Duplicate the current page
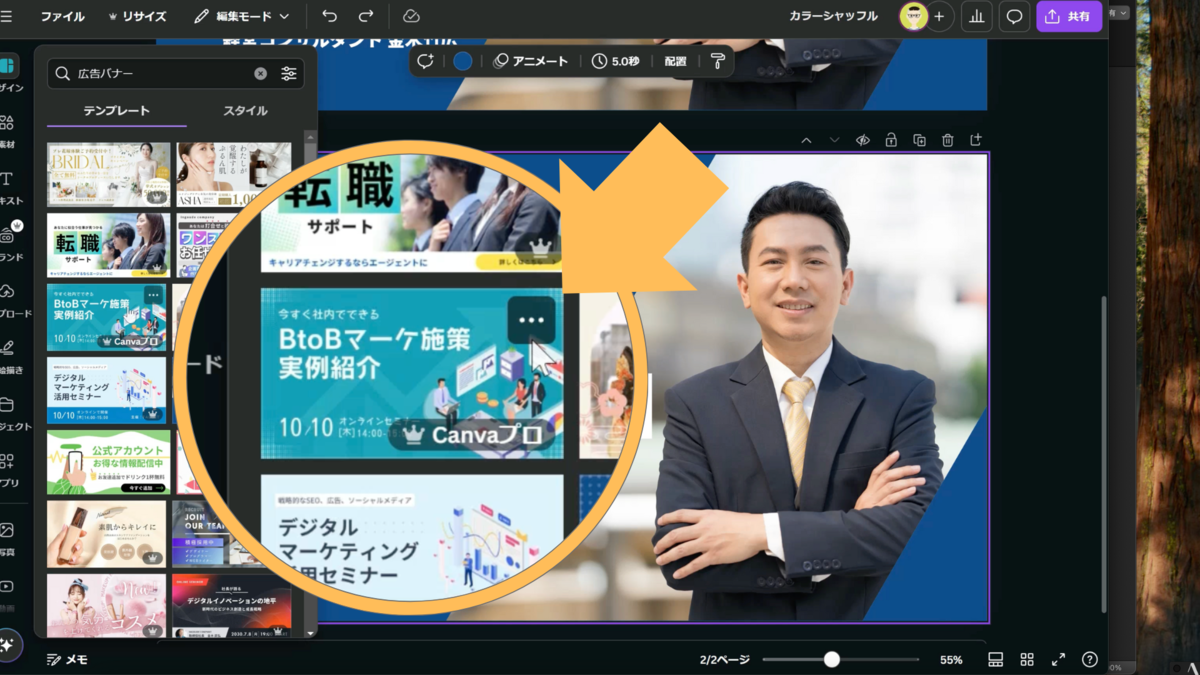Image resolution: width=1200 pixels, height=675 pixels. [x=919, y=141]
